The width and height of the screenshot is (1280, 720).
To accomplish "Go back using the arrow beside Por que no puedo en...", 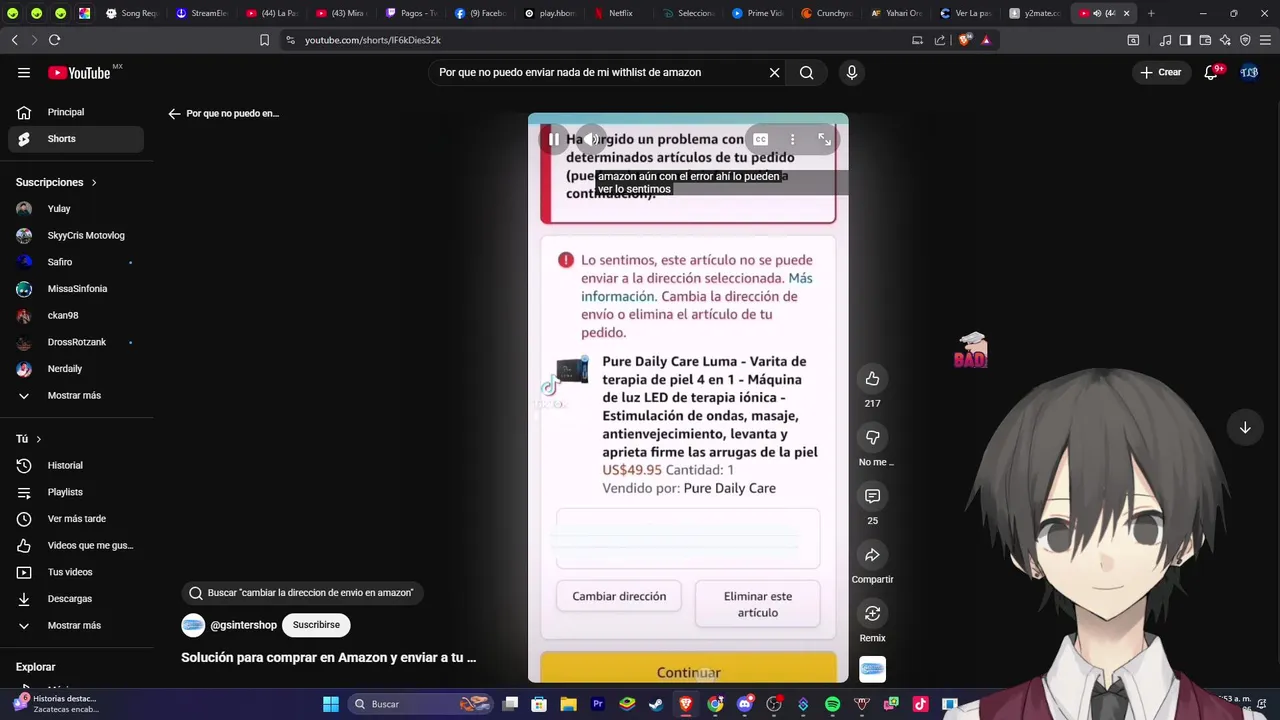I will click(x=174, y=114).
